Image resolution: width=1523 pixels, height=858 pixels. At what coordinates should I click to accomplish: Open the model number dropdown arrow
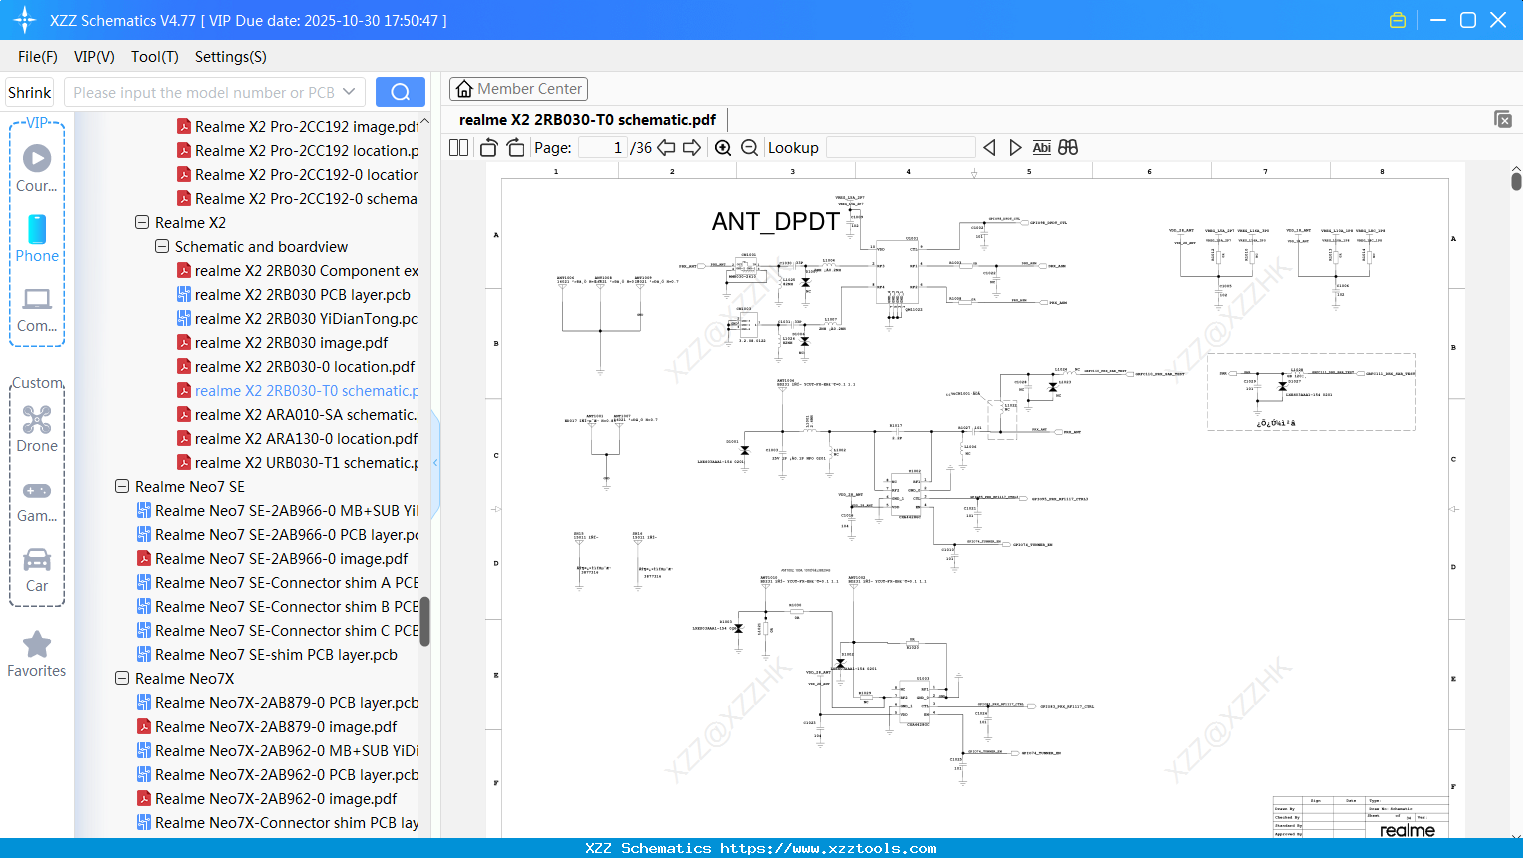[349, 92]
